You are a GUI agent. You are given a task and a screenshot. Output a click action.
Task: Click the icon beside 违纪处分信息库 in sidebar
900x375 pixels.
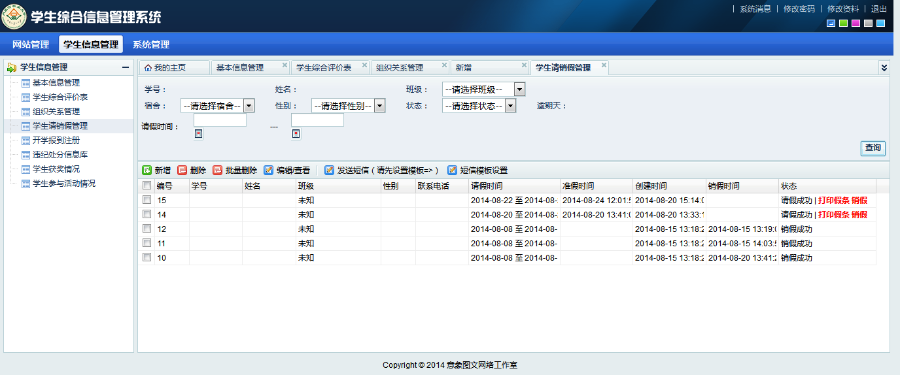tap(25, 155)
